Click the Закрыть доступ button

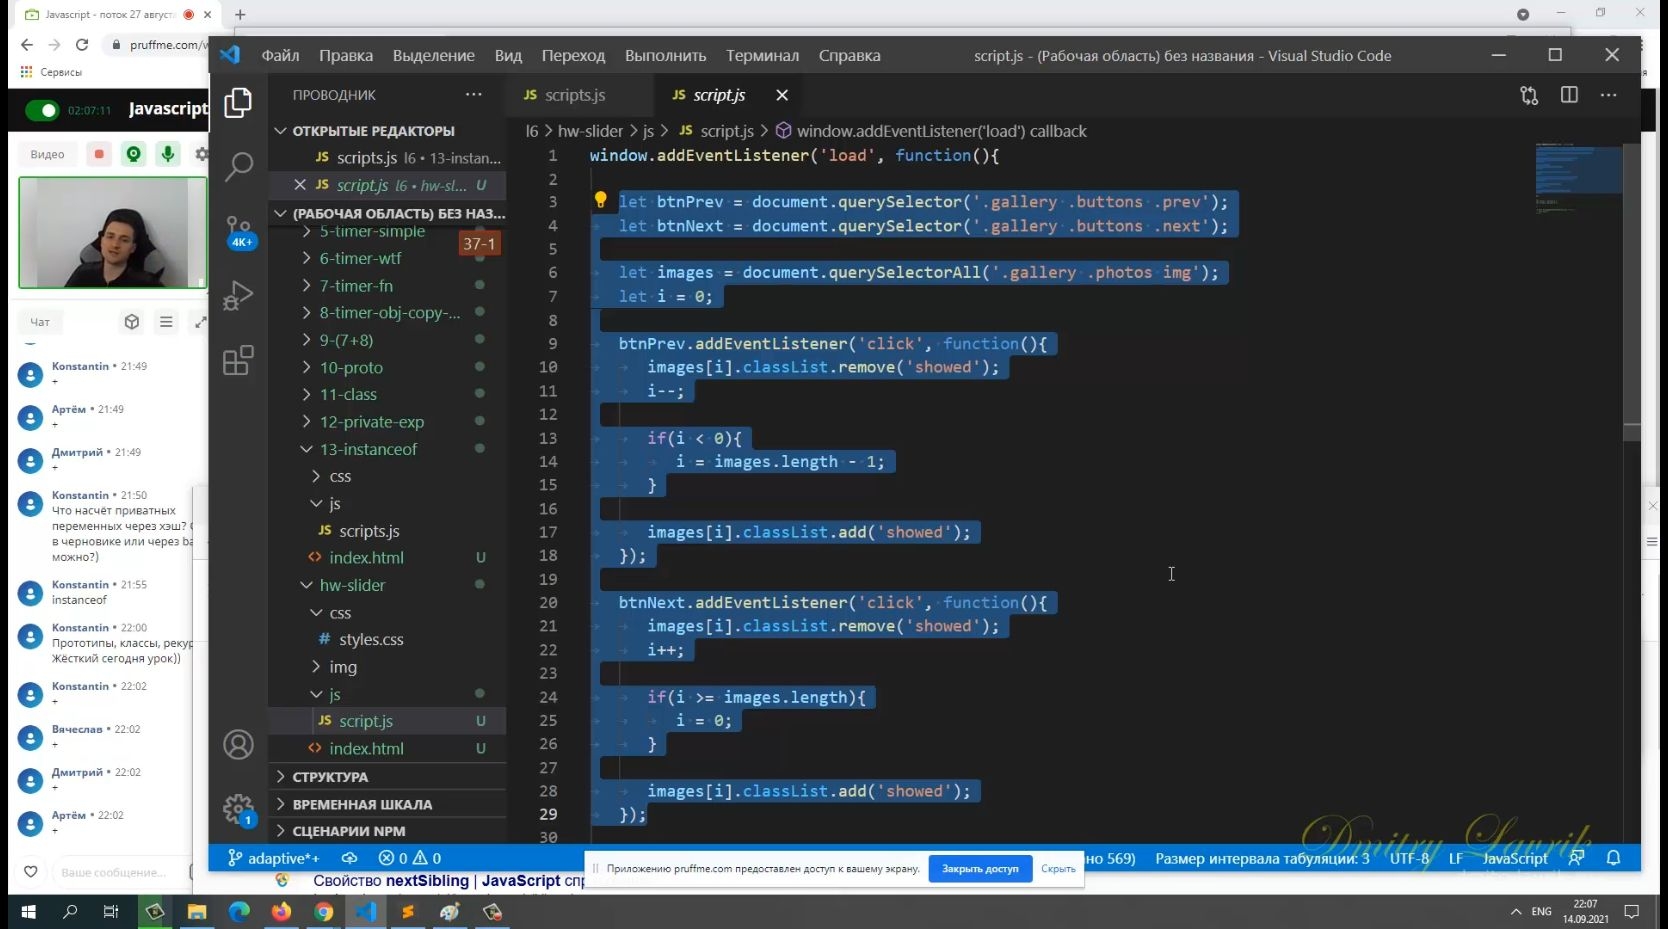click(980, 869)
